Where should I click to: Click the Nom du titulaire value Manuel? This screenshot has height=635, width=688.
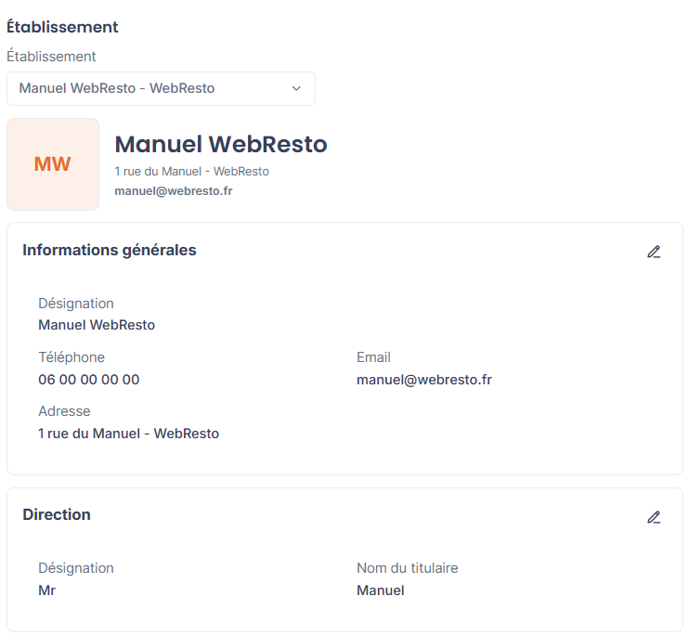(x=380, y=591)
